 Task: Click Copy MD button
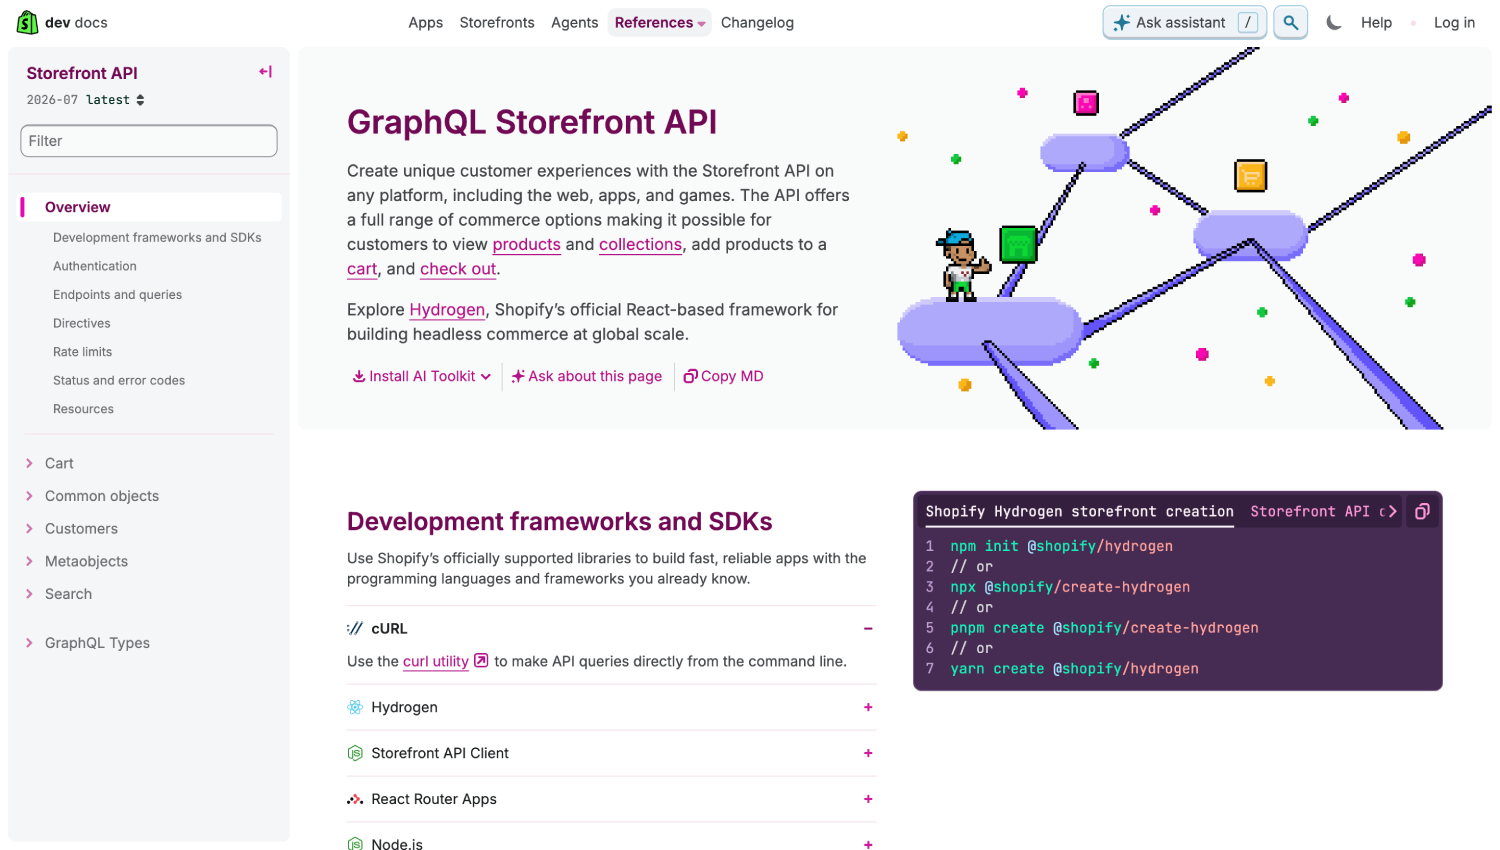[723, 376]
